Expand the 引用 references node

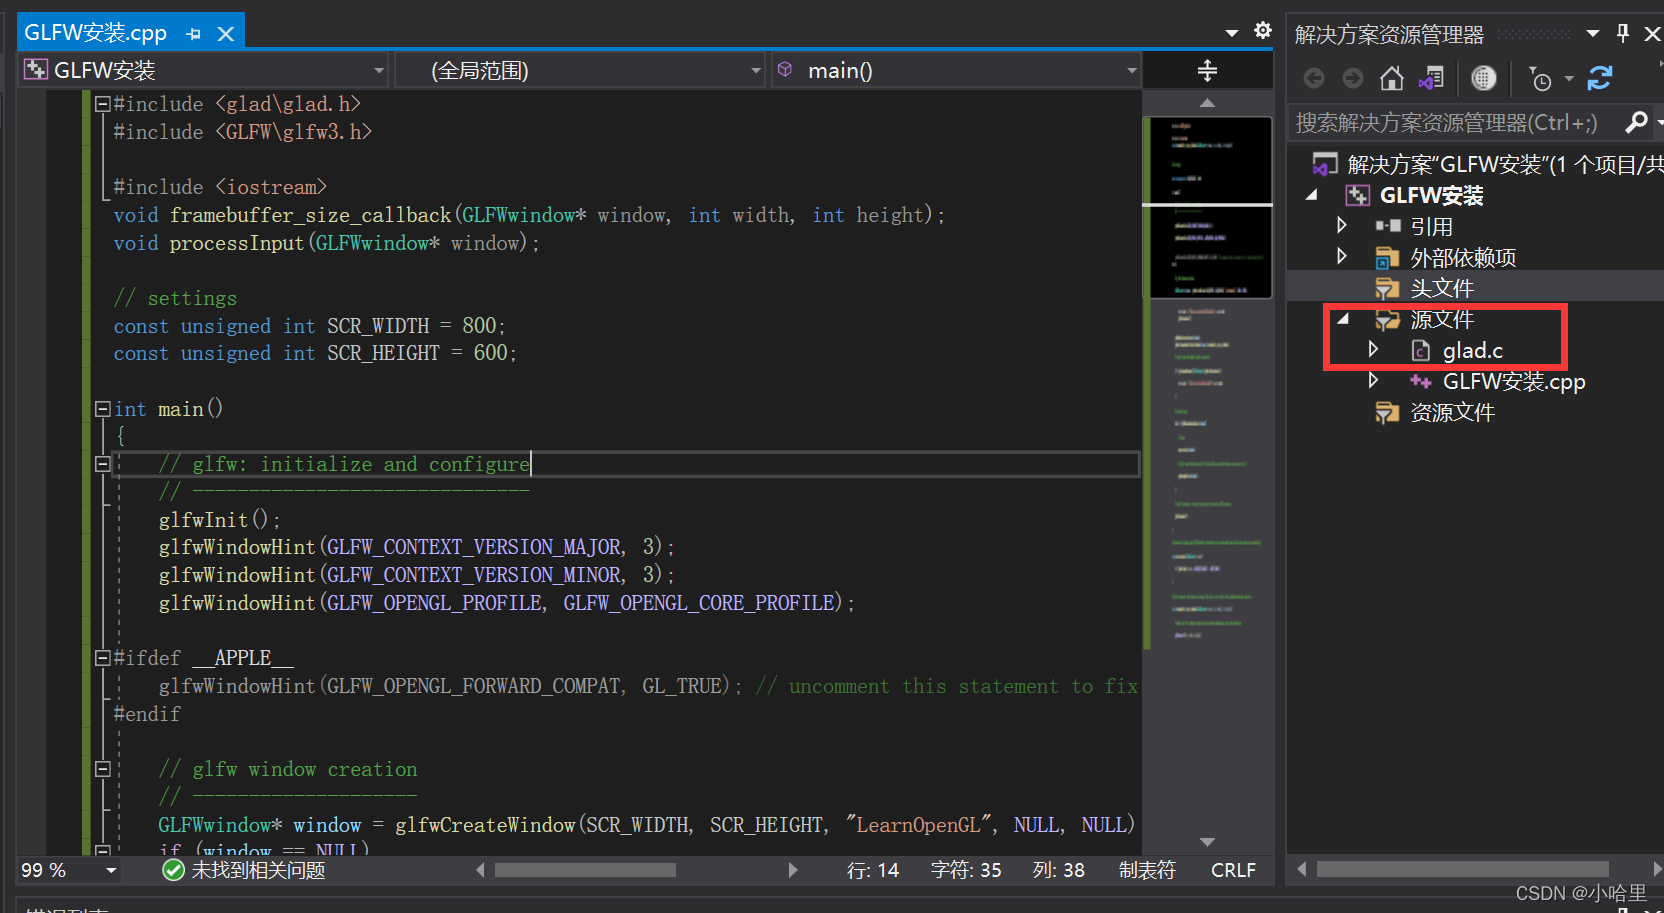click(1342, 226)
